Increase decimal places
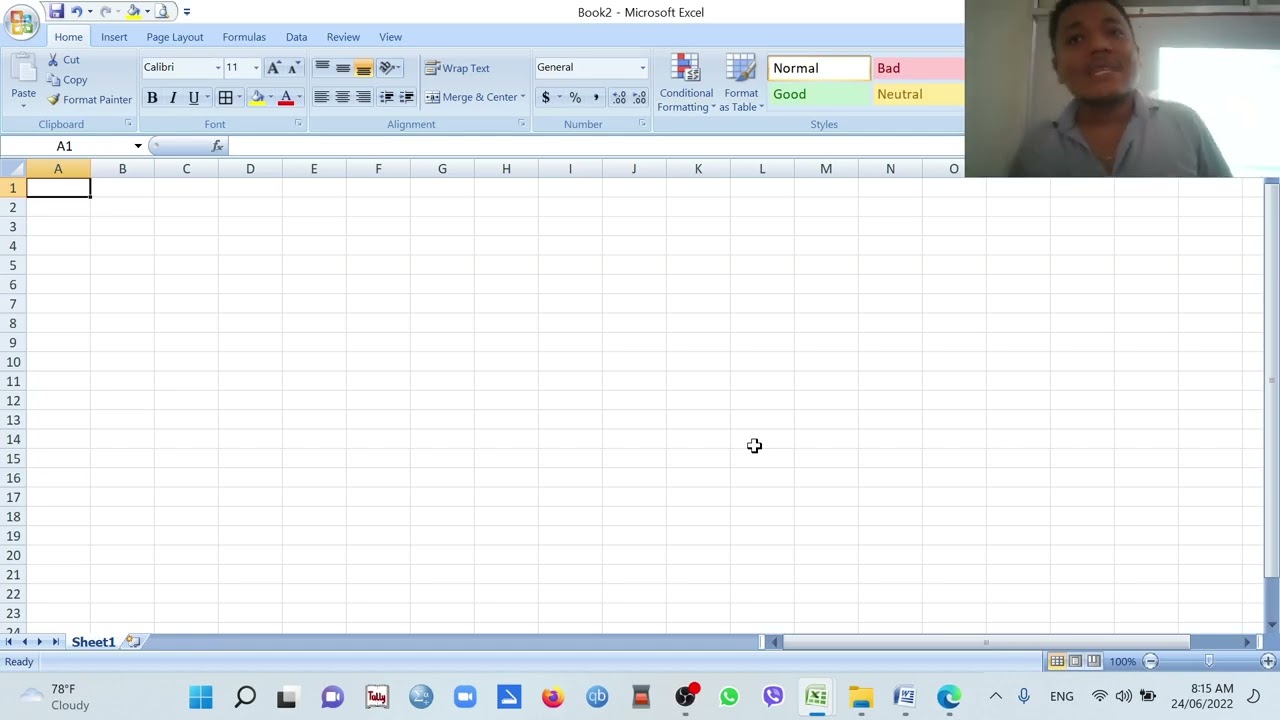This screenshot has width=1280, height=720. click(x=619, y=97)
